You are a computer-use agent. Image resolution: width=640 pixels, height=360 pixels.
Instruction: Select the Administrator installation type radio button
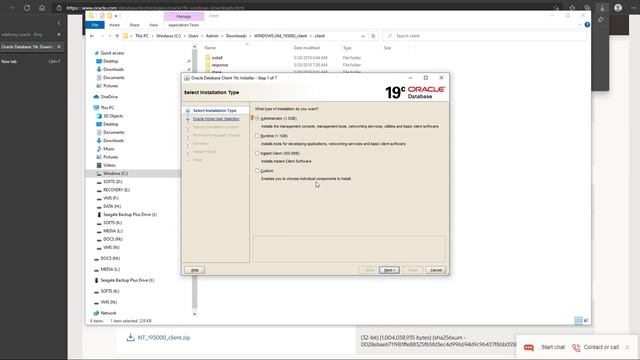(x=257, y=118)
